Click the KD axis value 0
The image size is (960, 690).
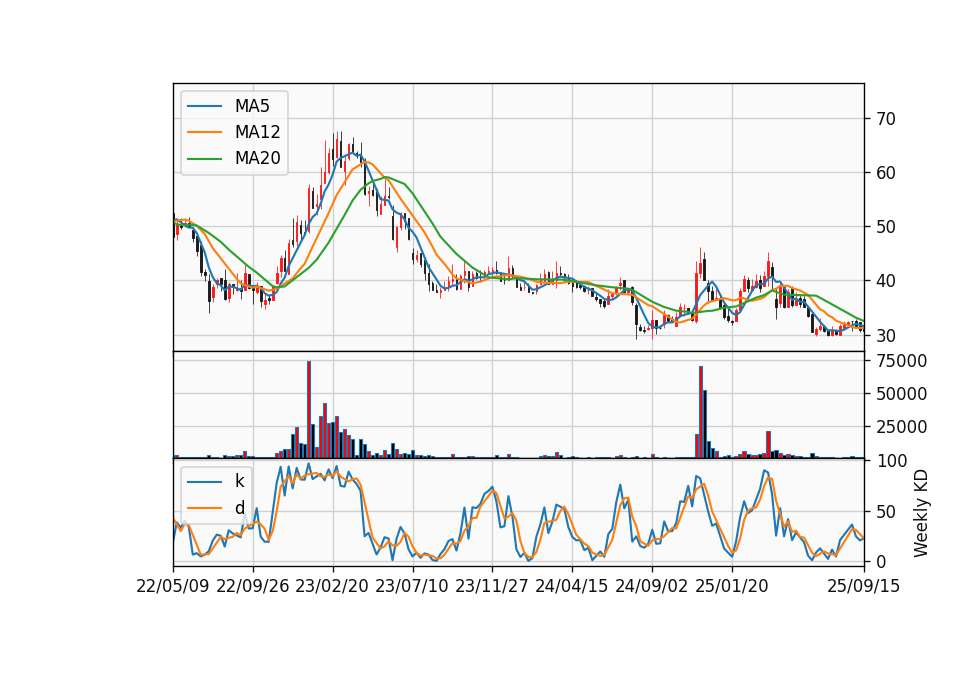(x=881, y=561)
